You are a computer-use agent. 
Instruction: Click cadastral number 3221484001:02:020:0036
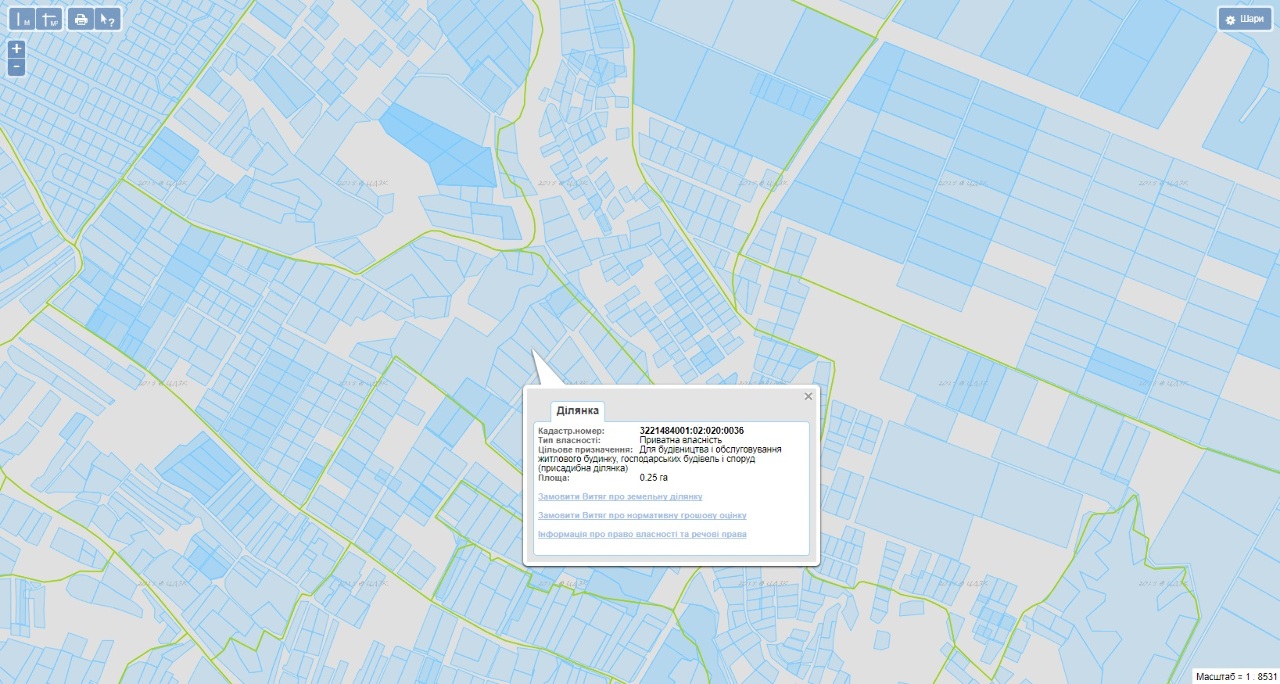point(692,431)
